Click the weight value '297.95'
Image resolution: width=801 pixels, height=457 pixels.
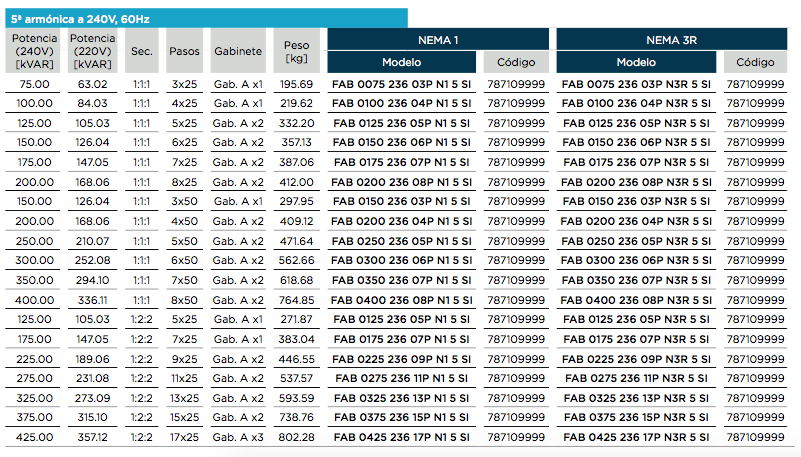point(296,202)
